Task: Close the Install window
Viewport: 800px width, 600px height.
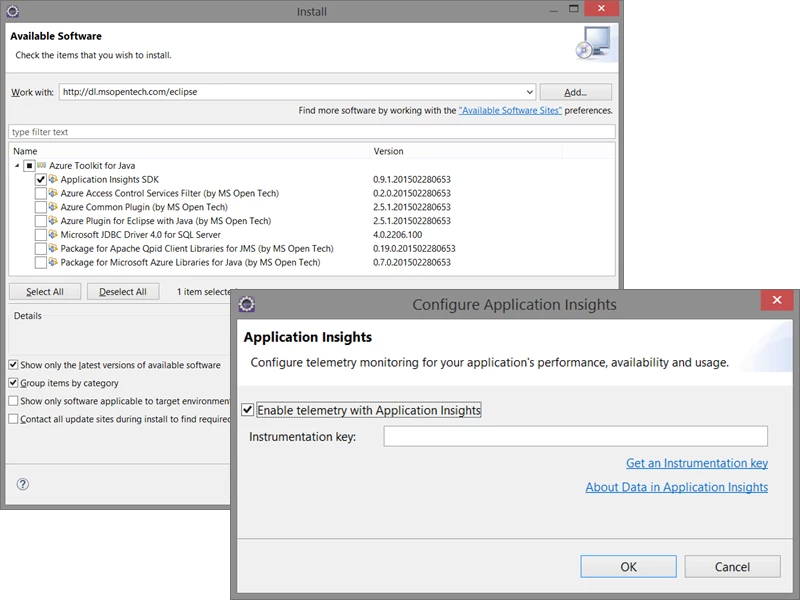Action: (602, 8)
